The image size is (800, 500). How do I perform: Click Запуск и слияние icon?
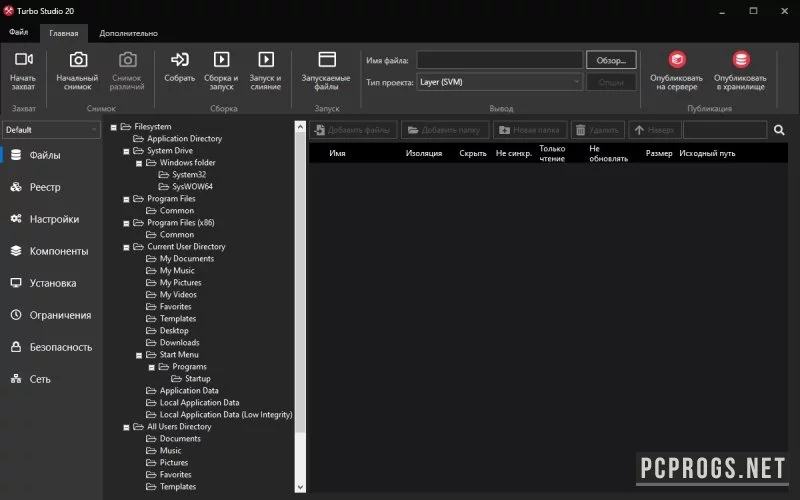[266, 60]
